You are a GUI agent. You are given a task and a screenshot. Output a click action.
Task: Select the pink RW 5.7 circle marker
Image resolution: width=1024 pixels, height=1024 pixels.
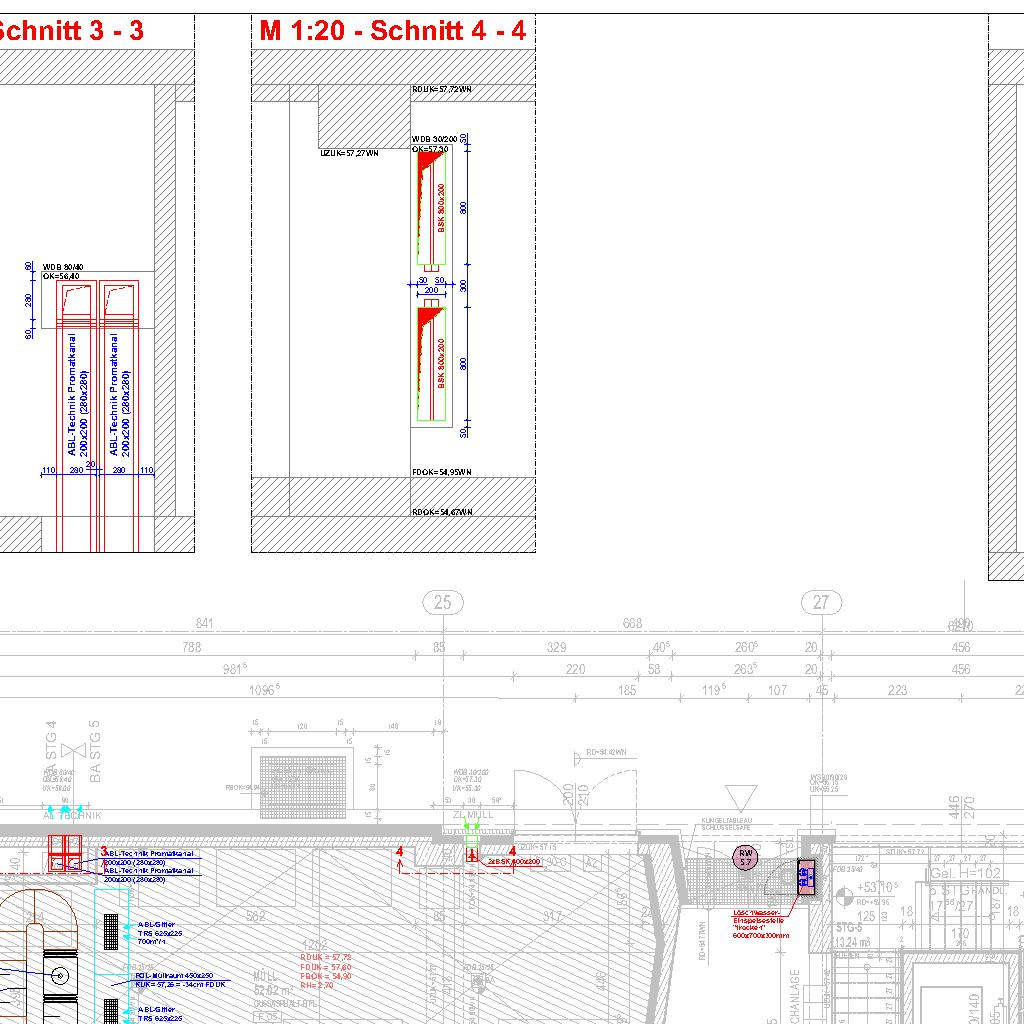pos(745,857)
